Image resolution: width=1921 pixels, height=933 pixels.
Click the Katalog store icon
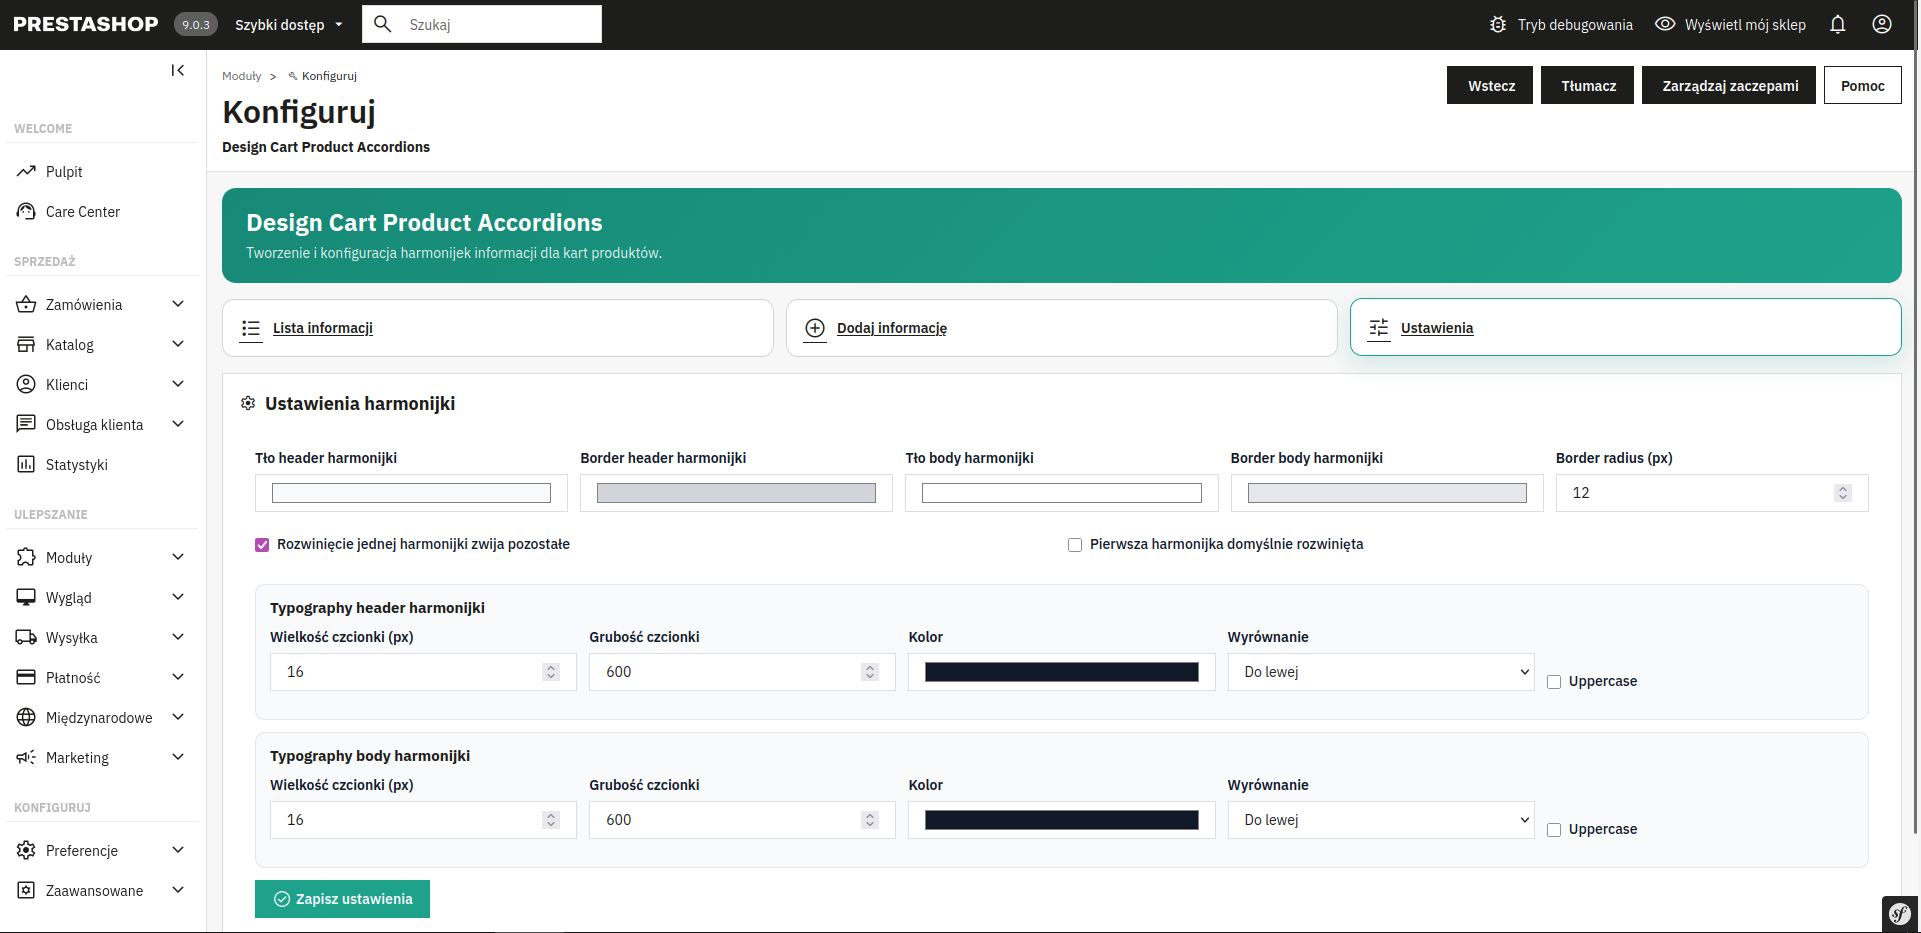26,344
